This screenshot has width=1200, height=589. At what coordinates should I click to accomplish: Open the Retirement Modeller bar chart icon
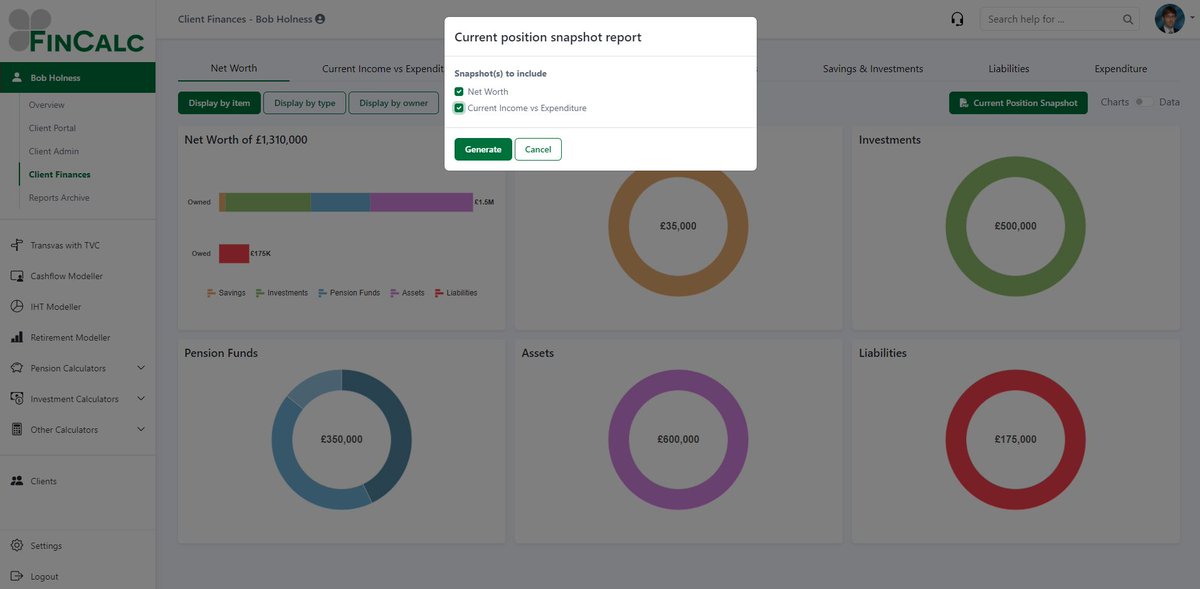click(x=18, y=337)
